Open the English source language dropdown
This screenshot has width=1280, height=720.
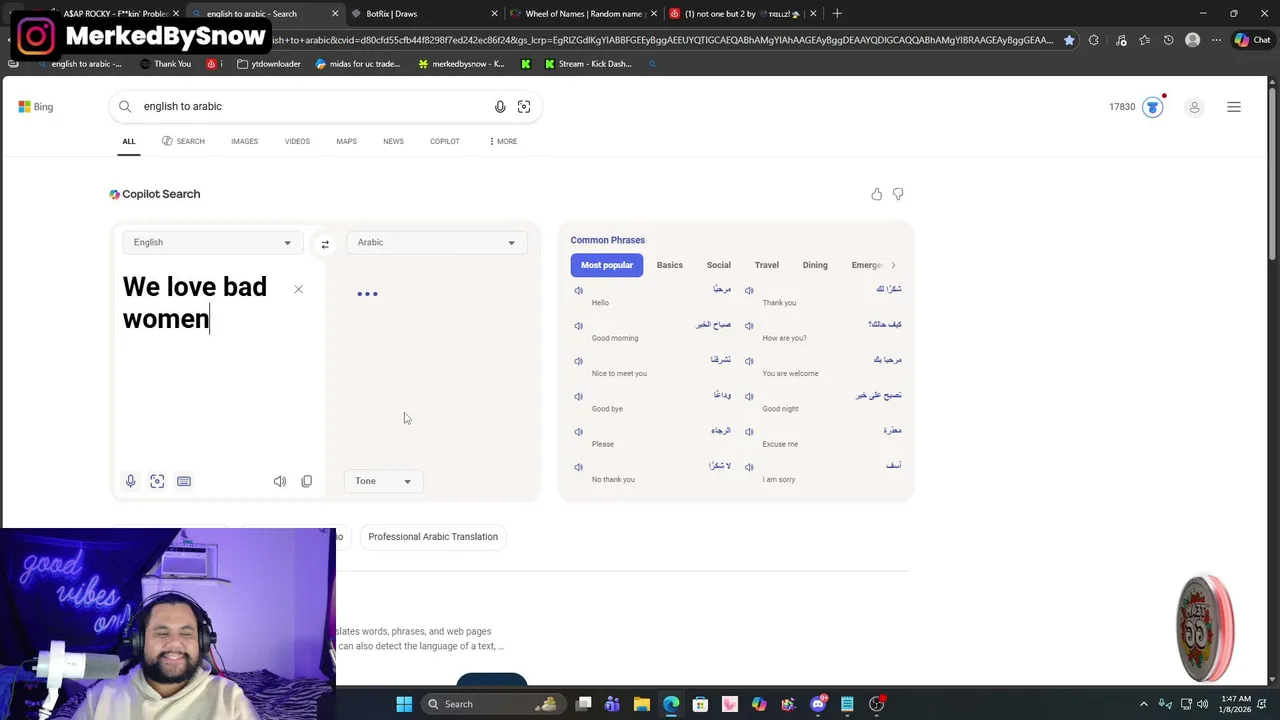pyautogui.click(x=212, y=242)
